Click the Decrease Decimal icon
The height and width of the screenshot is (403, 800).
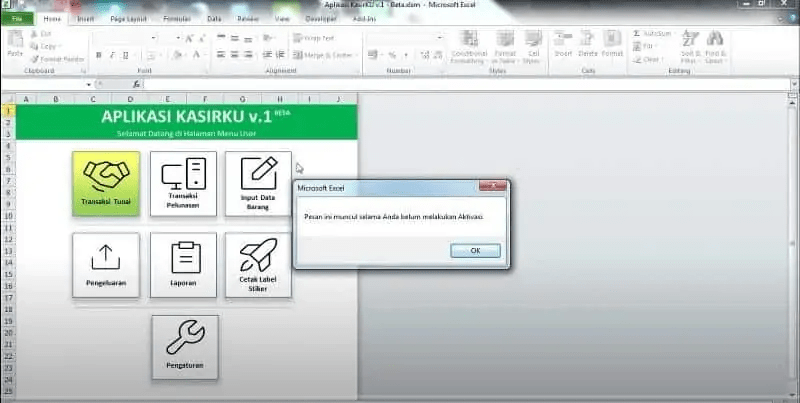[437, 55]
